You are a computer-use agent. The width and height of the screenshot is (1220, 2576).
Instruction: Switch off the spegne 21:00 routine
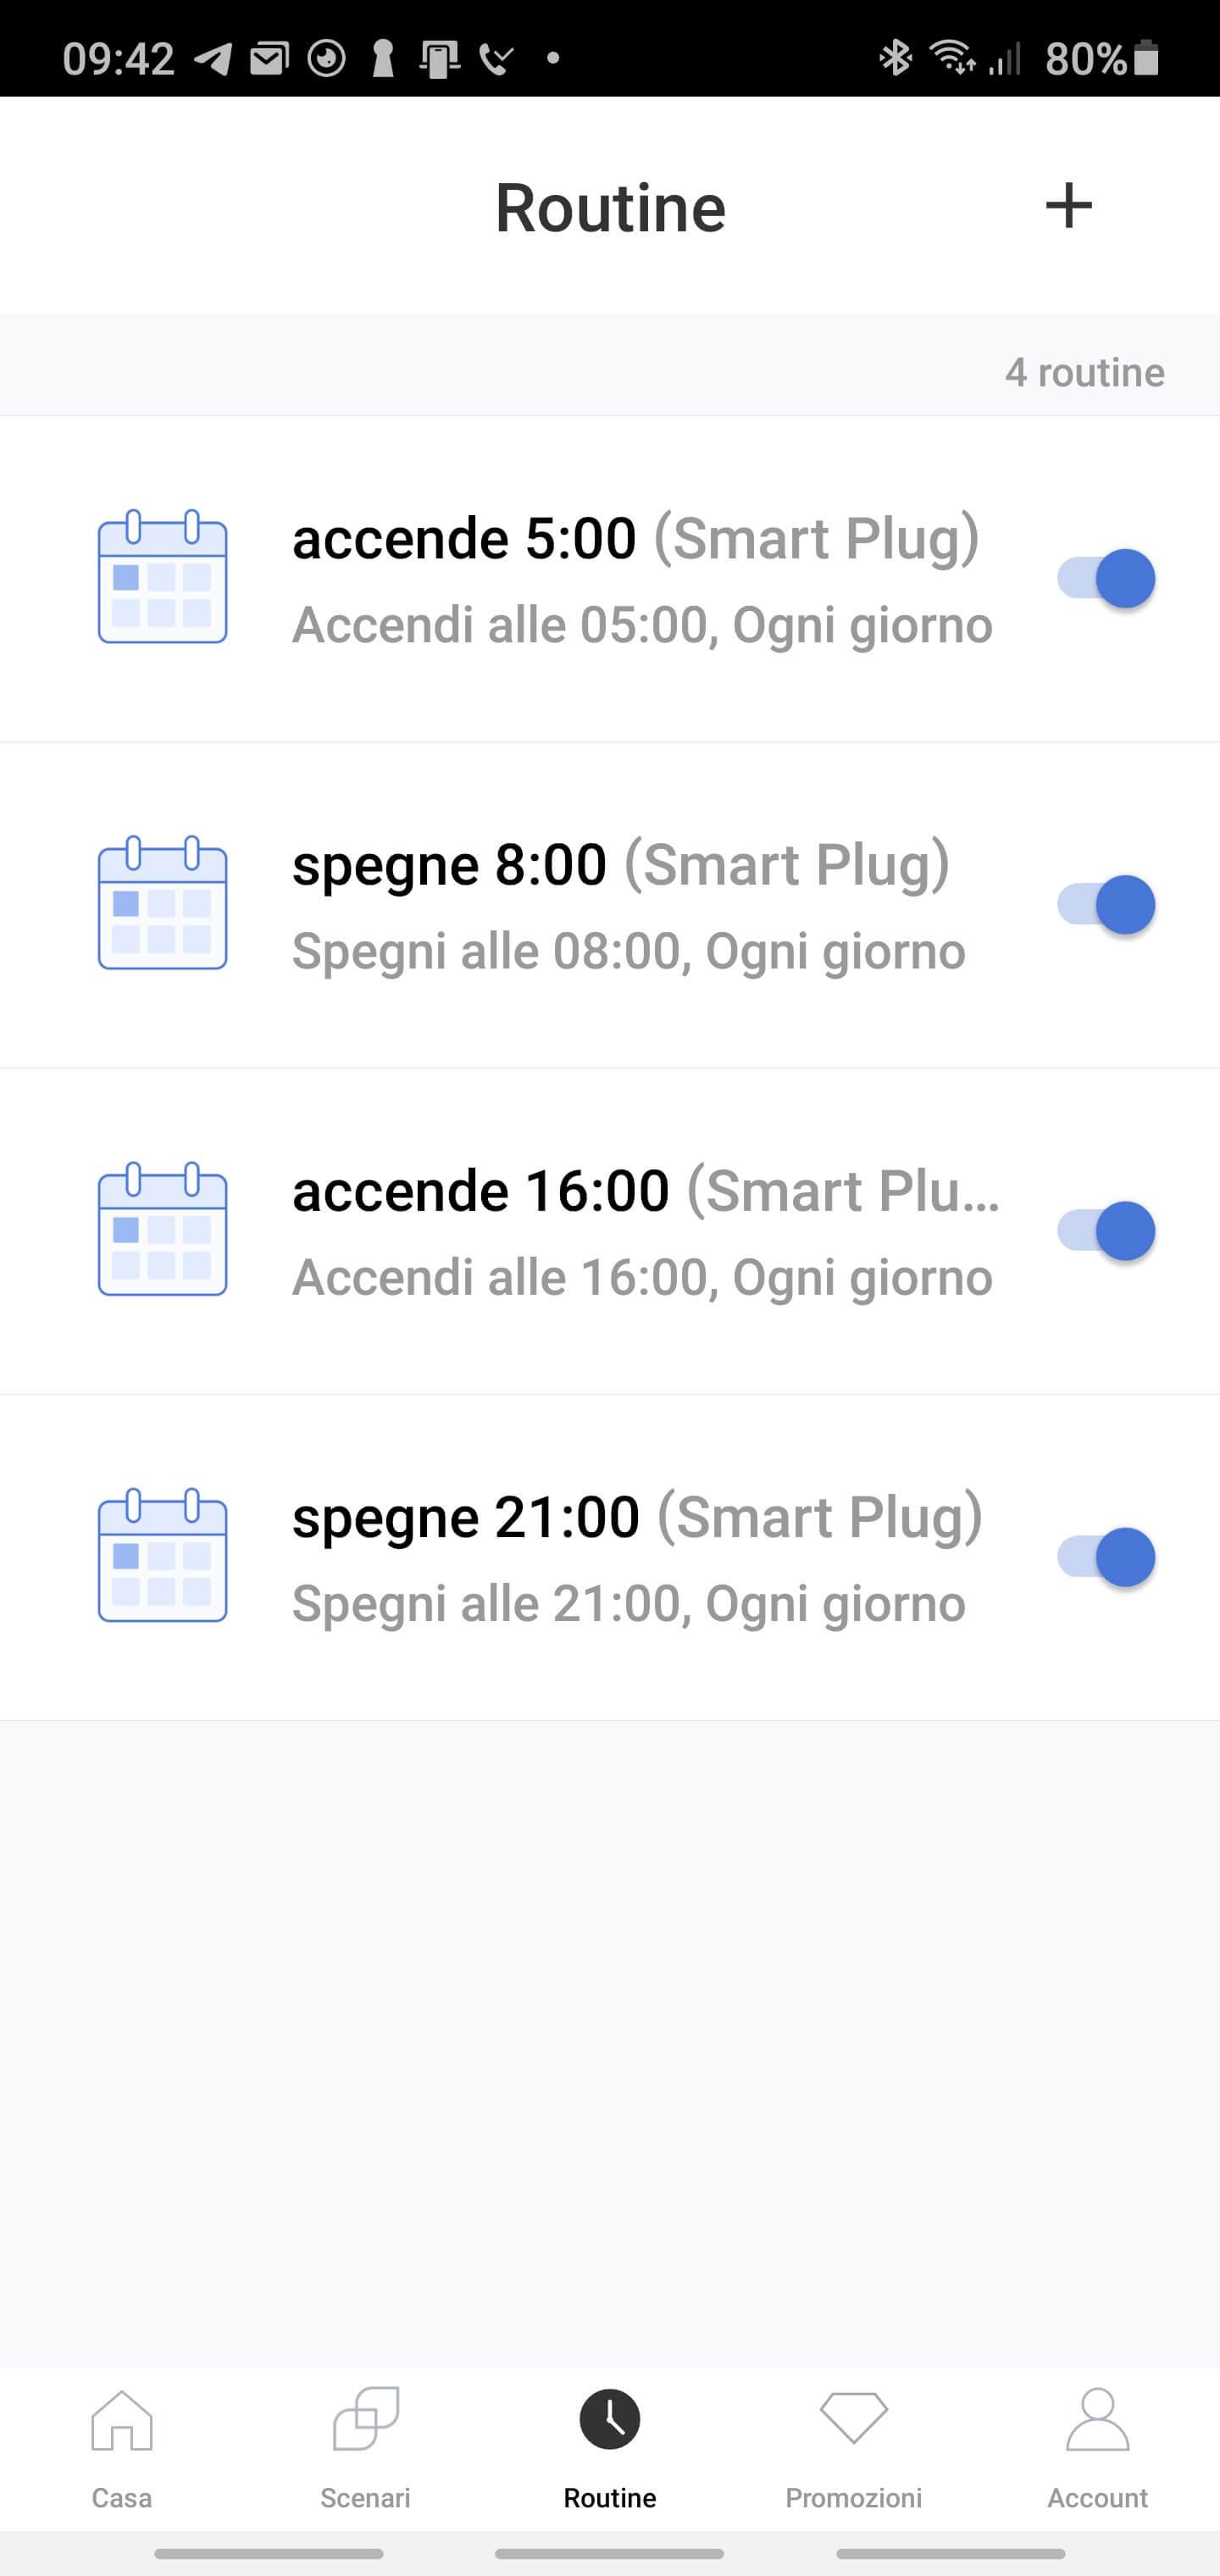[x=1106, y=1556]
